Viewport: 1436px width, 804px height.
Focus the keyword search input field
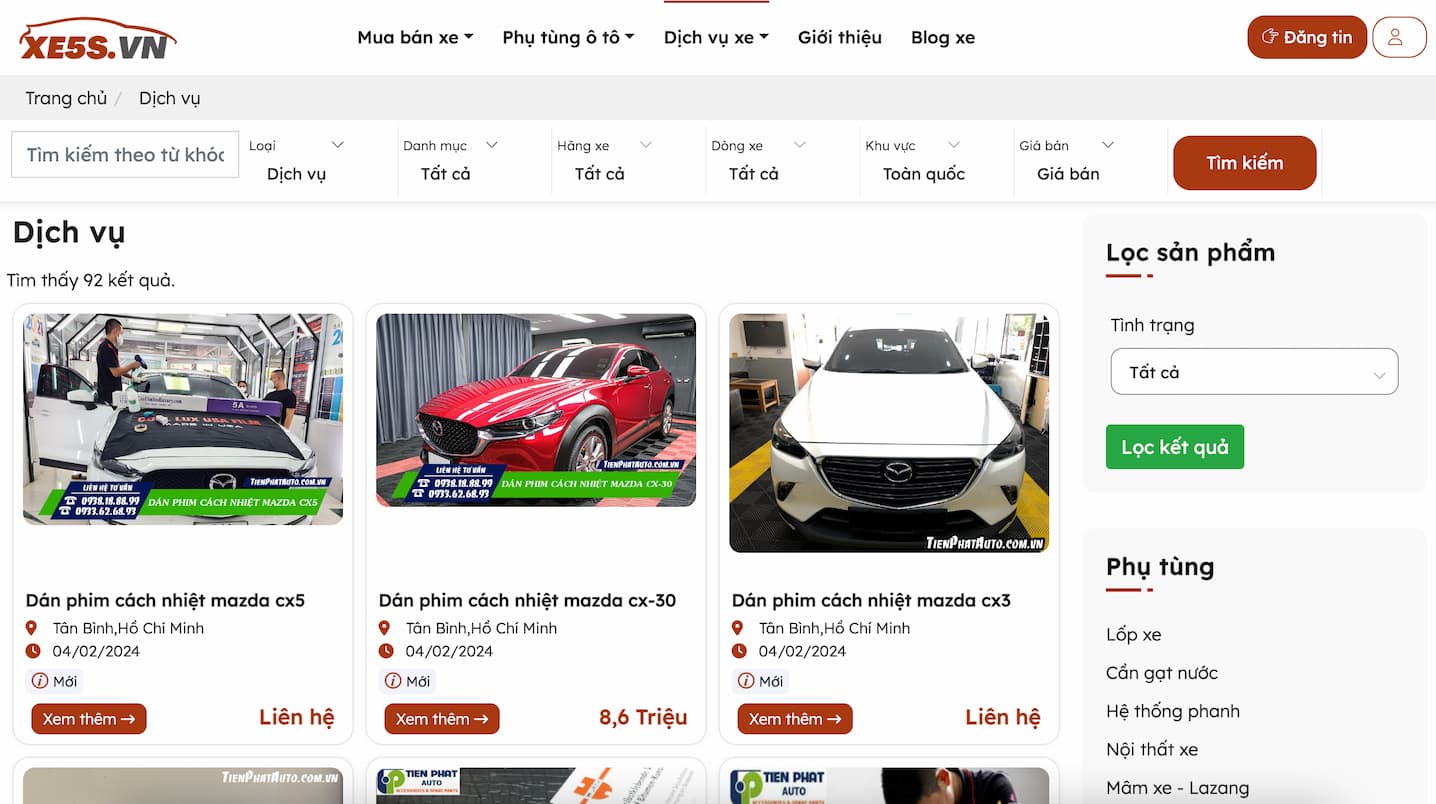click(x=125, y=155)
